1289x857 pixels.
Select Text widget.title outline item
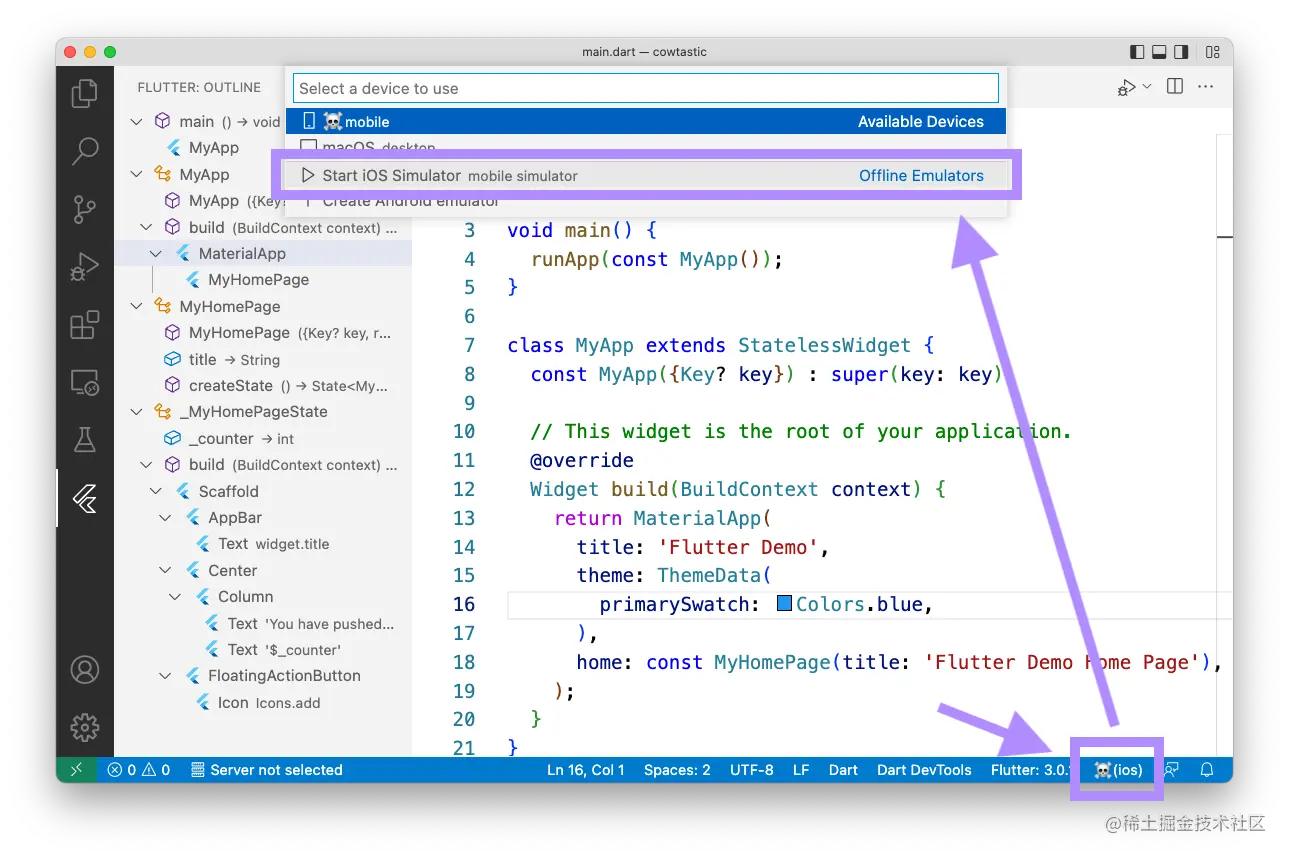263,544
